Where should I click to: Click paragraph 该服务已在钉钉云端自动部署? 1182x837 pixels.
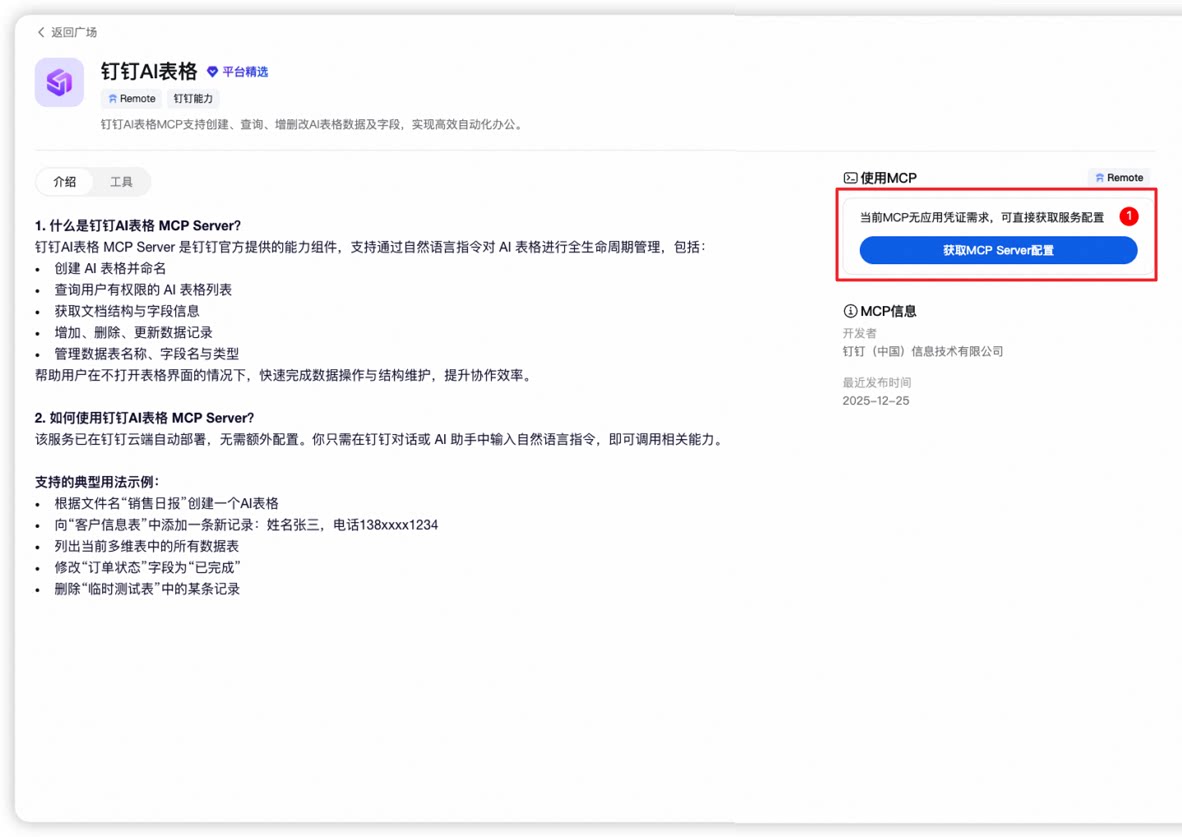380,439
